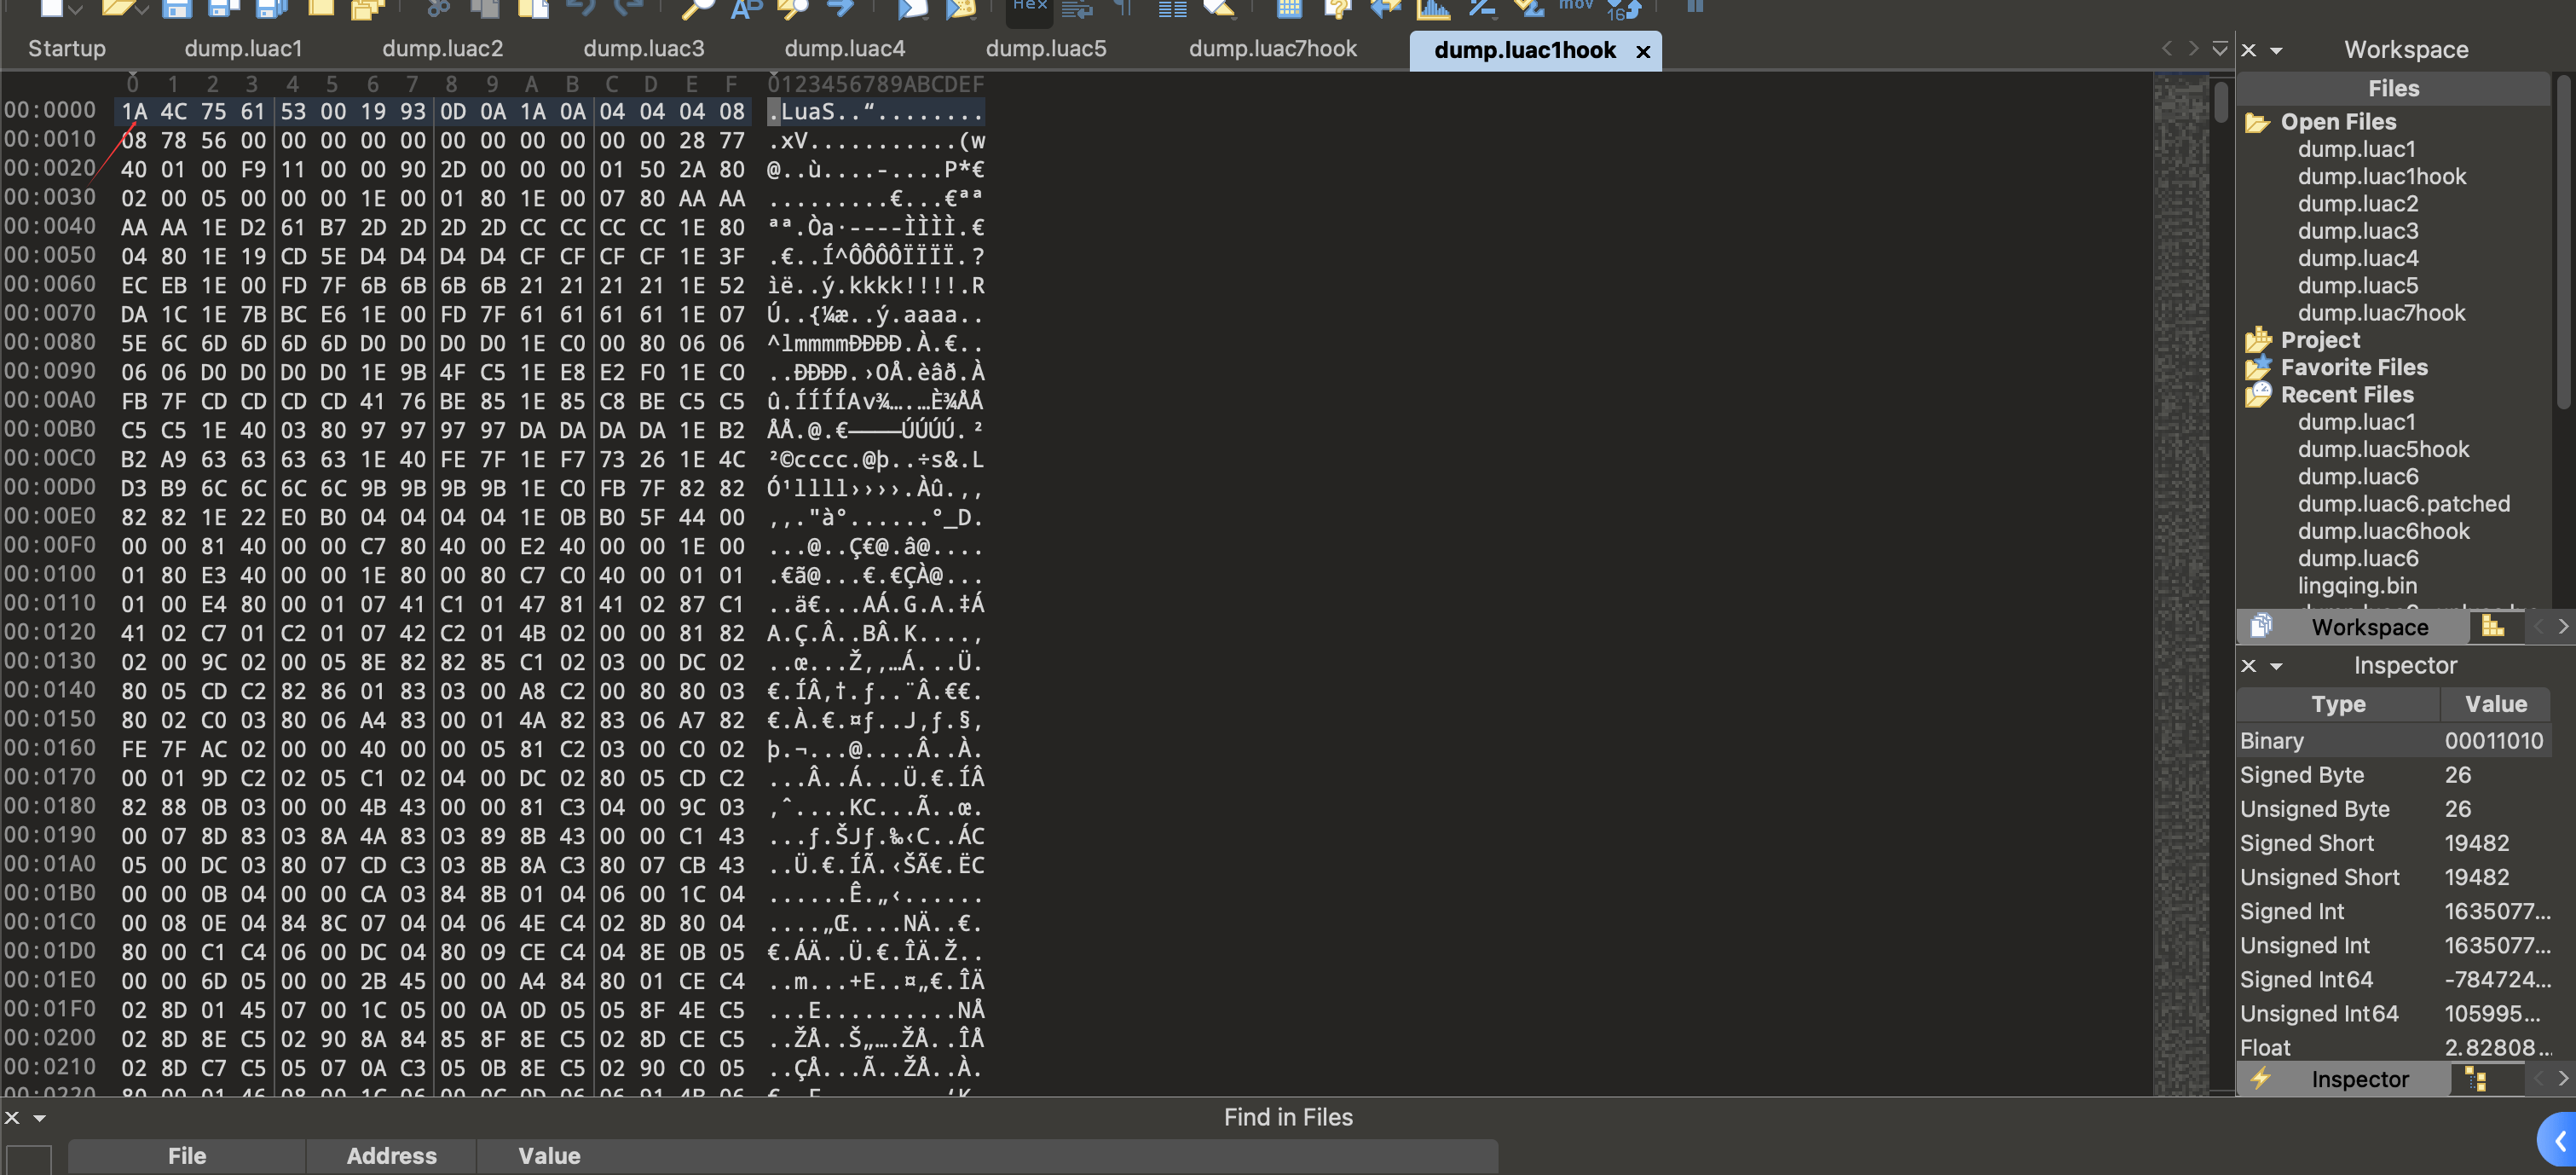
Task: Click the blue circular arrow button
Action: [x=2558, y=1139]
